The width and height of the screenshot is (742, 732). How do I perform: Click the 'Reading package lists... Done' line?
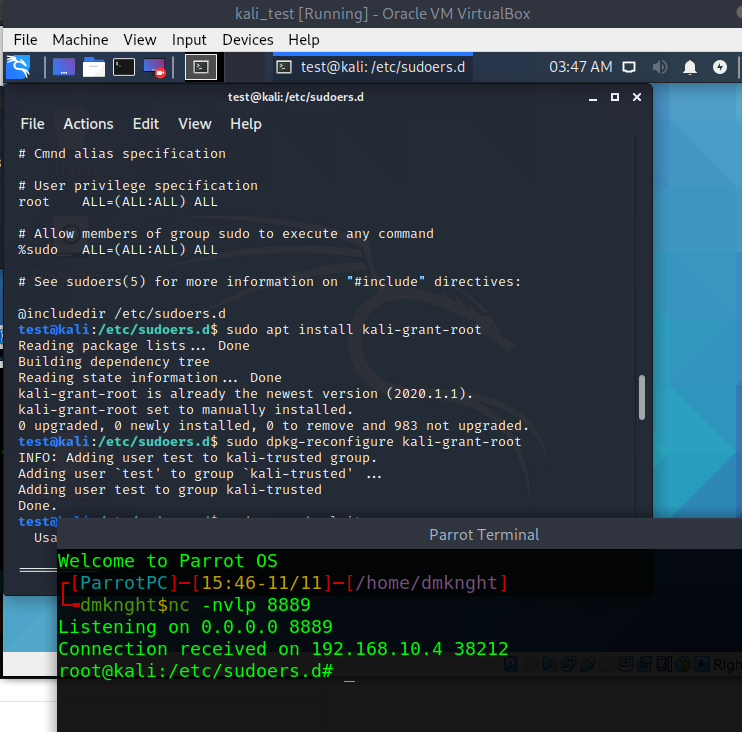pos(134,345)
